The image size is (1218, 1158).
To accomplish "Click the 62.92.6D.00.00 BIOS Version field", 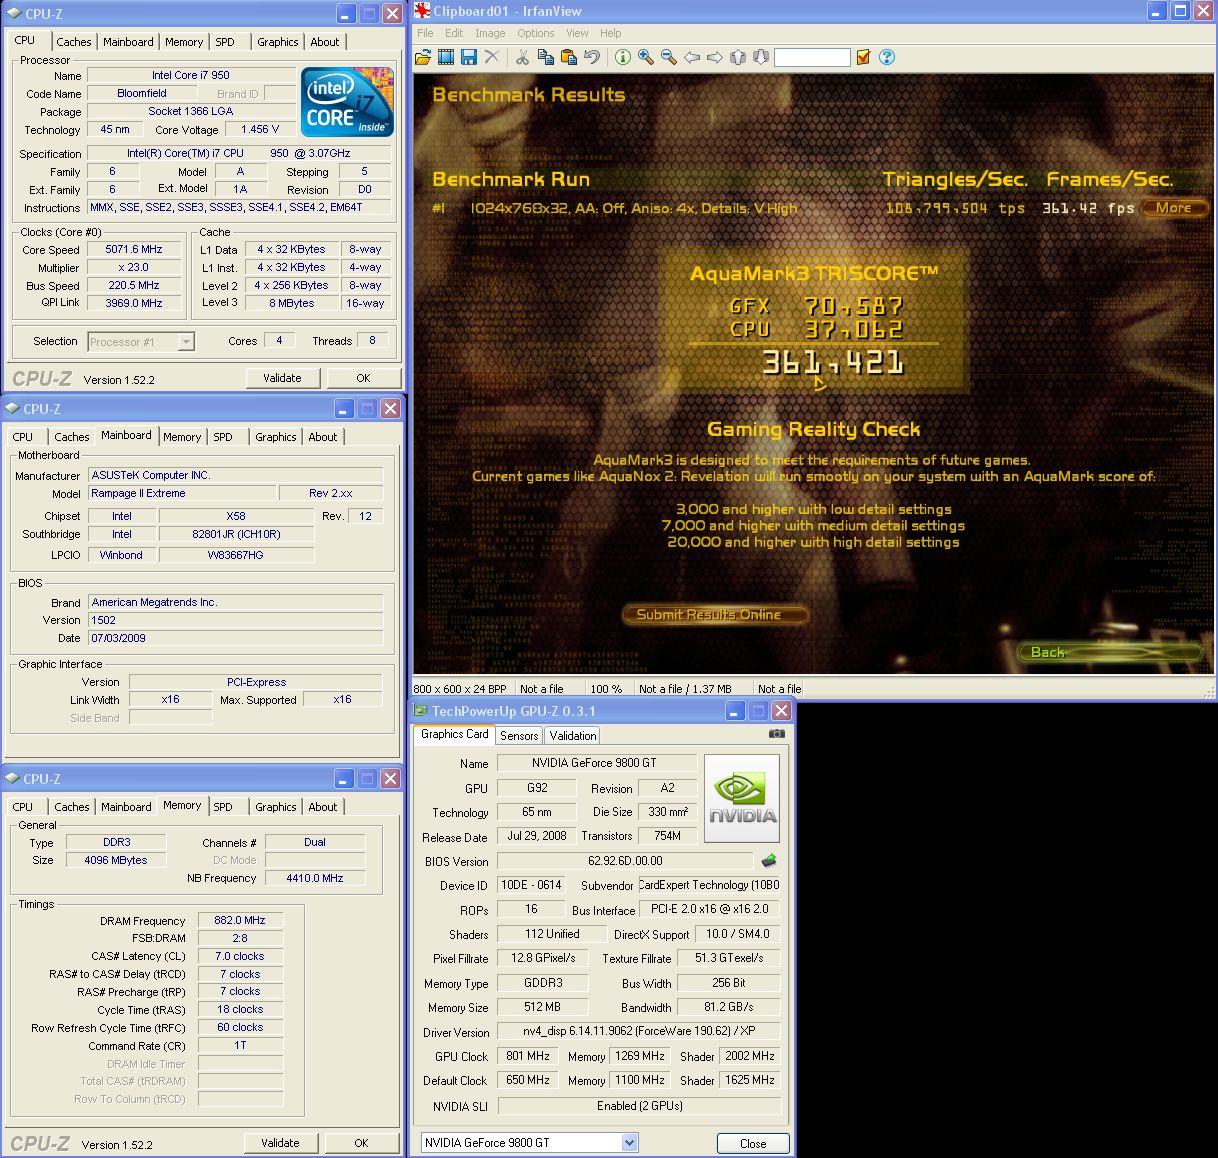I will click(625, 860).
